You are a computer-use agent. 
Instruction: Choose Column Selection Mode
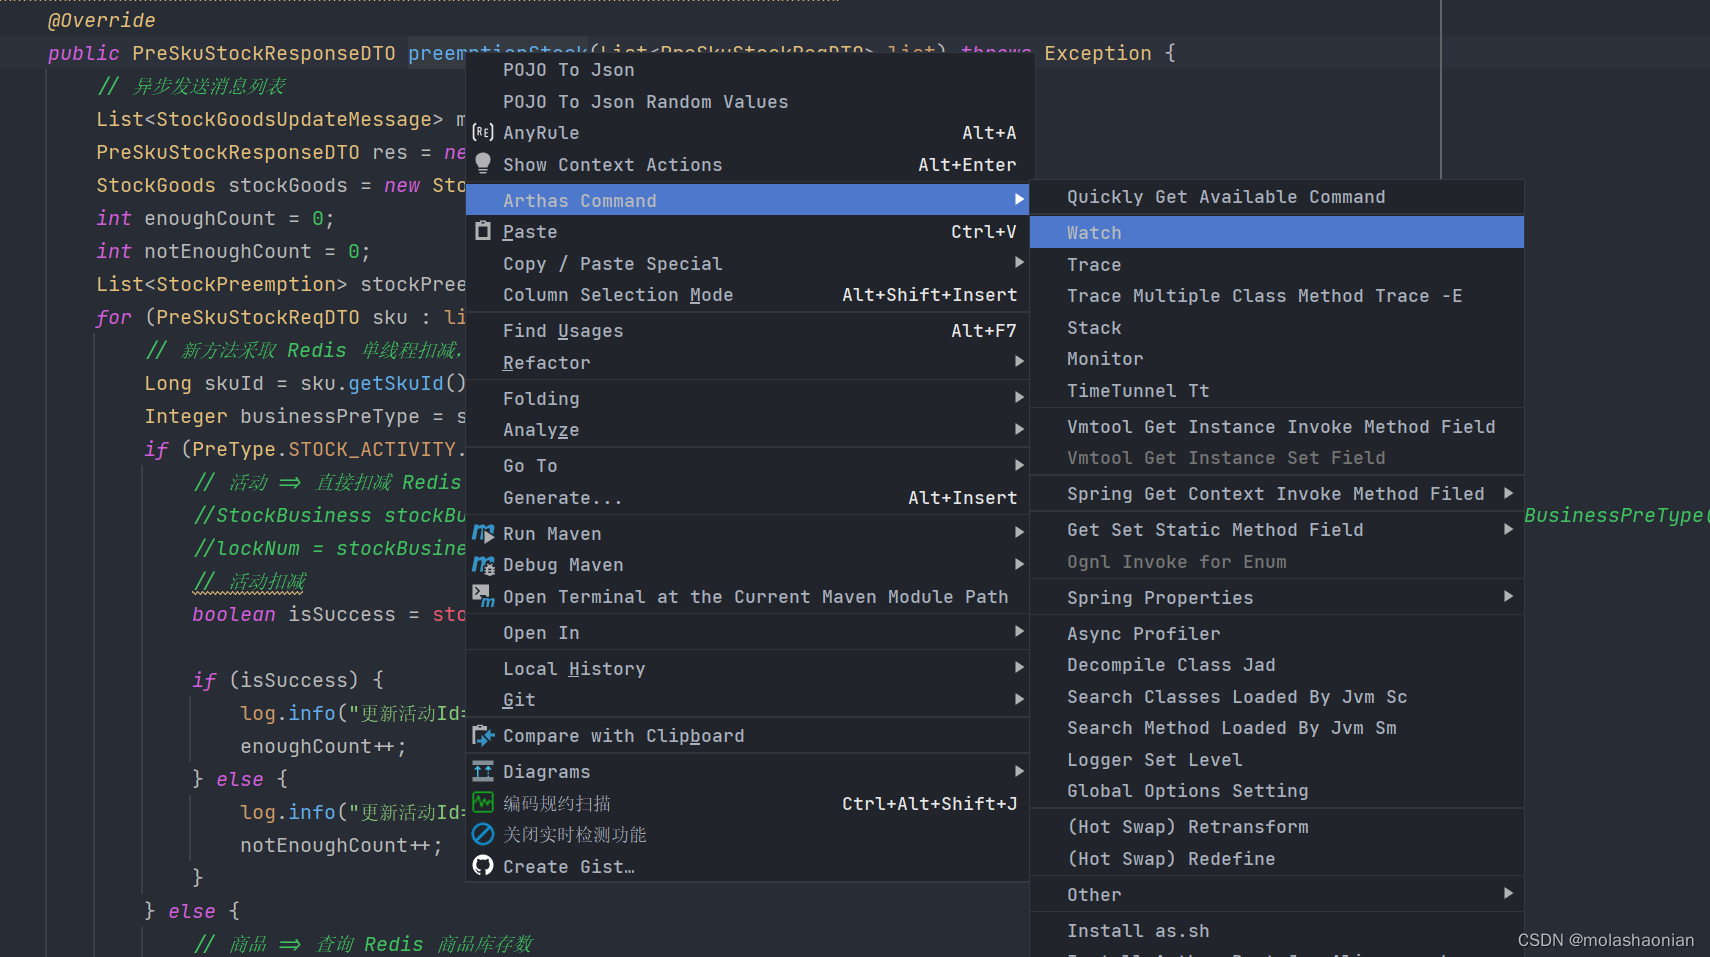(748, 295)
